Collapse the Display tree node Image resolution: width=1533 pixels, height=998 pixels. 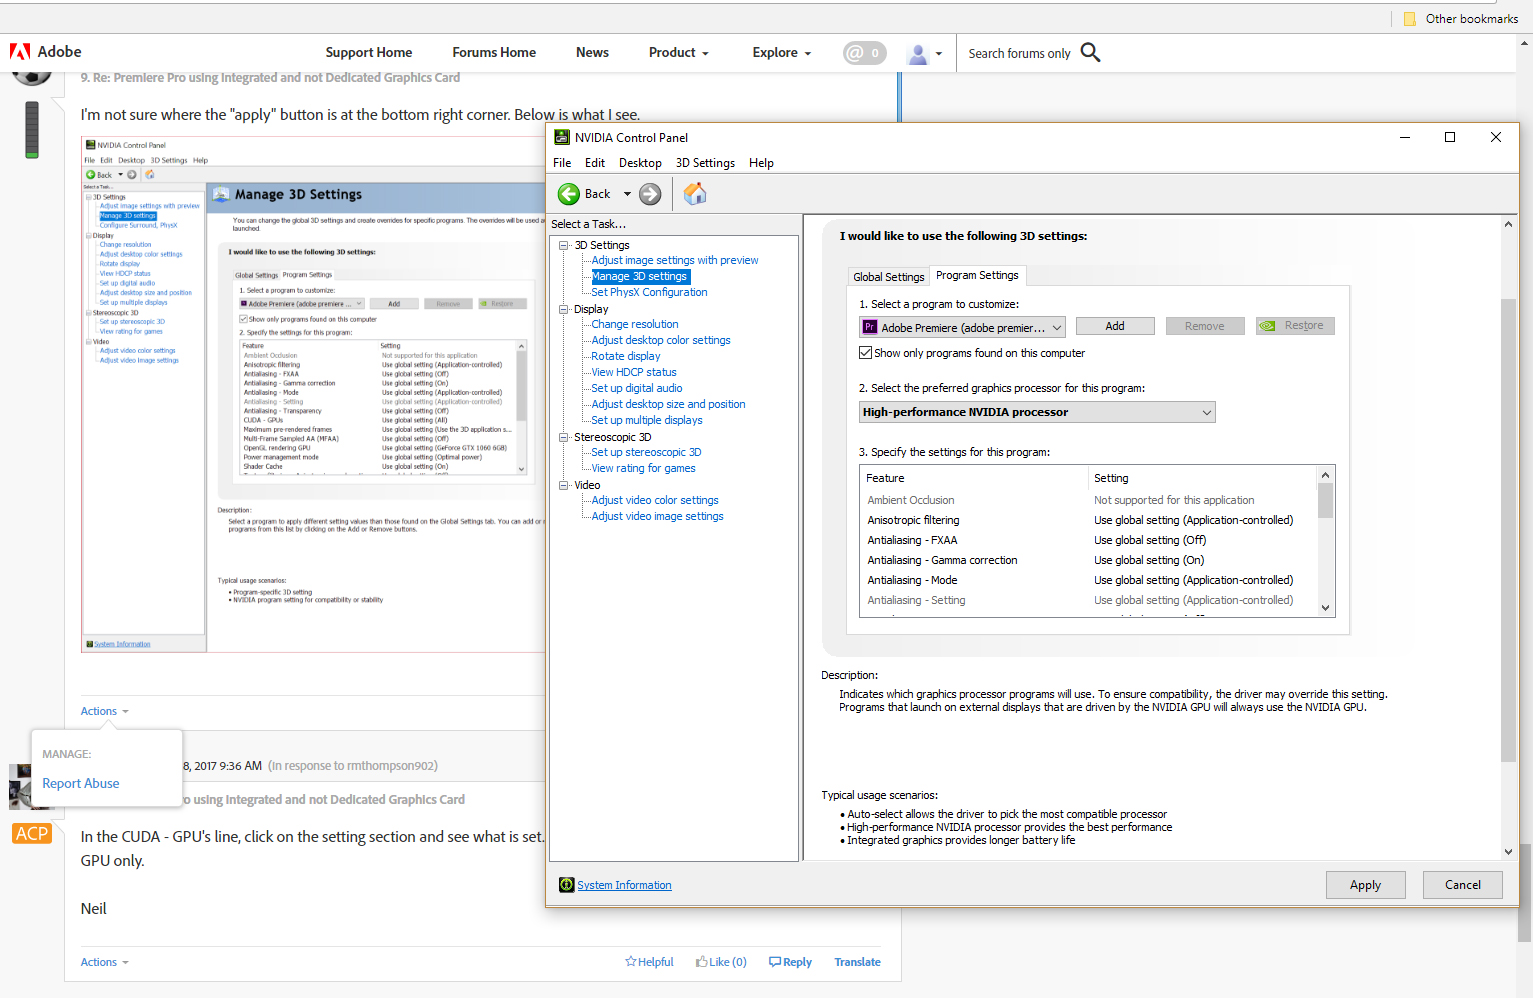point(564,309)
